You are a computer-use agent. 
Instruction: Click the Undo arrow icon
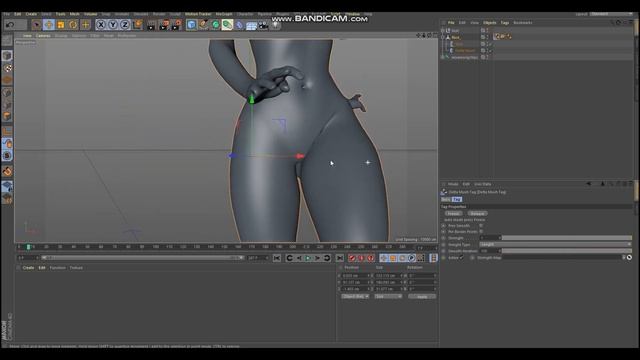pyautogui.click(x=10, y=25)
